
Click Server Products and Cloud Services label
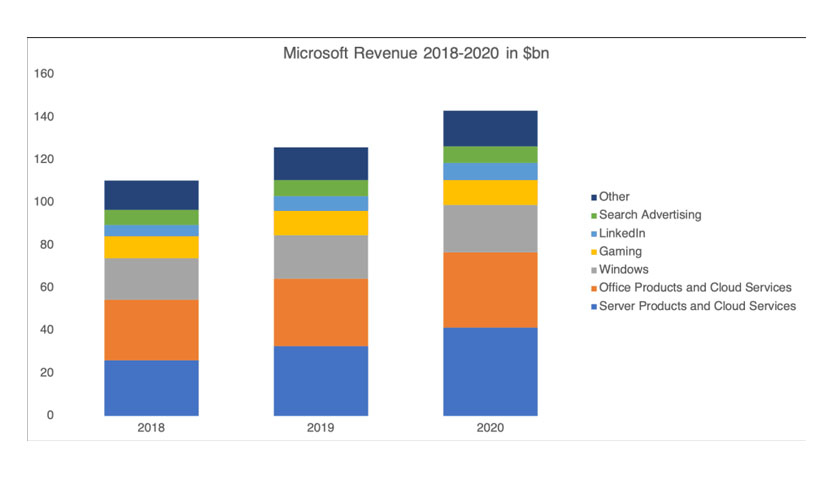point(697,305)
